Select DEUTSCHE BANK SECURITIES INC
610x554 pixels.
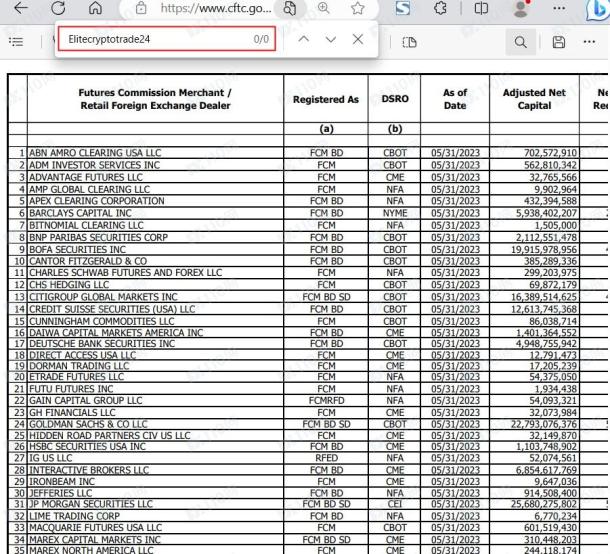pyautogui.click(x=102, y=344)
